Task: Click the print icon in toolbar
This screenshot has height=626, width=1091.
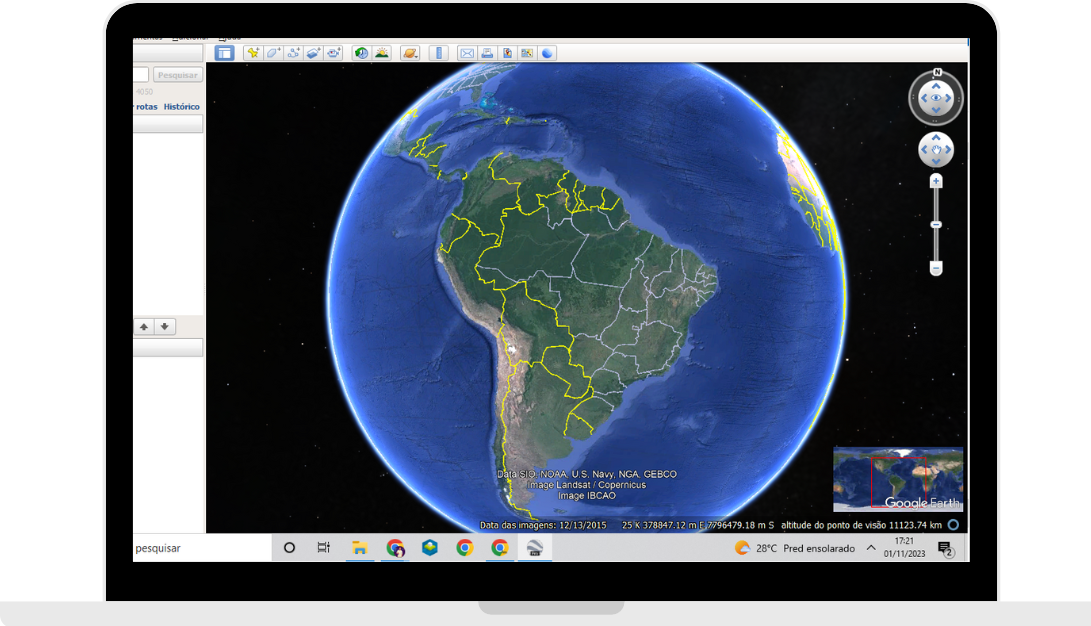Action: [x=487, y=53]
